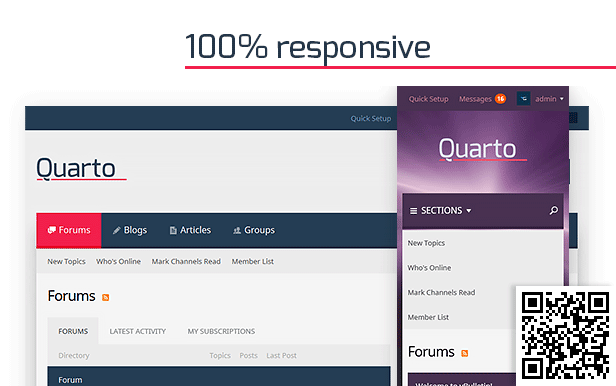Image resolution: width=616 pixels, height=386 pixels.
Task: Click the hamburger icon beside SECTIONS
Action: pos(413,211)
